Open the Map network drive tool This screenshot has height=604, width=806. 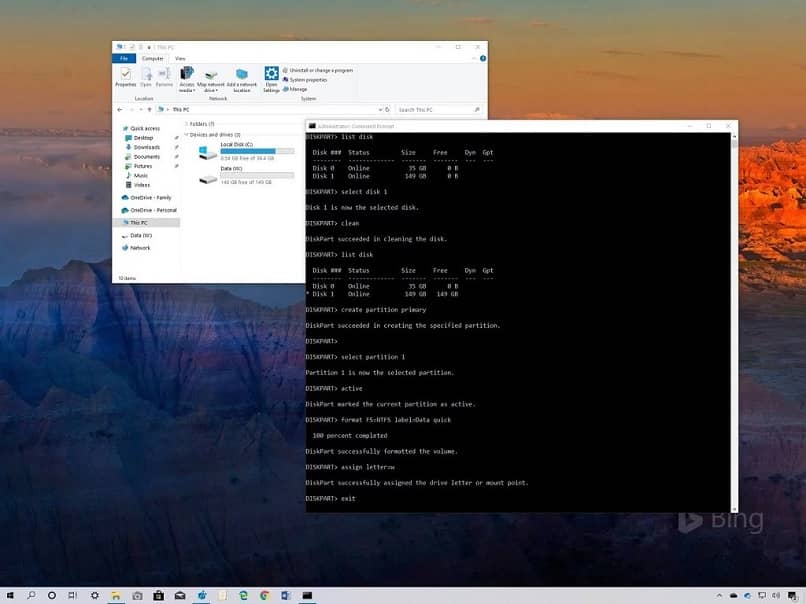[210, 77]
